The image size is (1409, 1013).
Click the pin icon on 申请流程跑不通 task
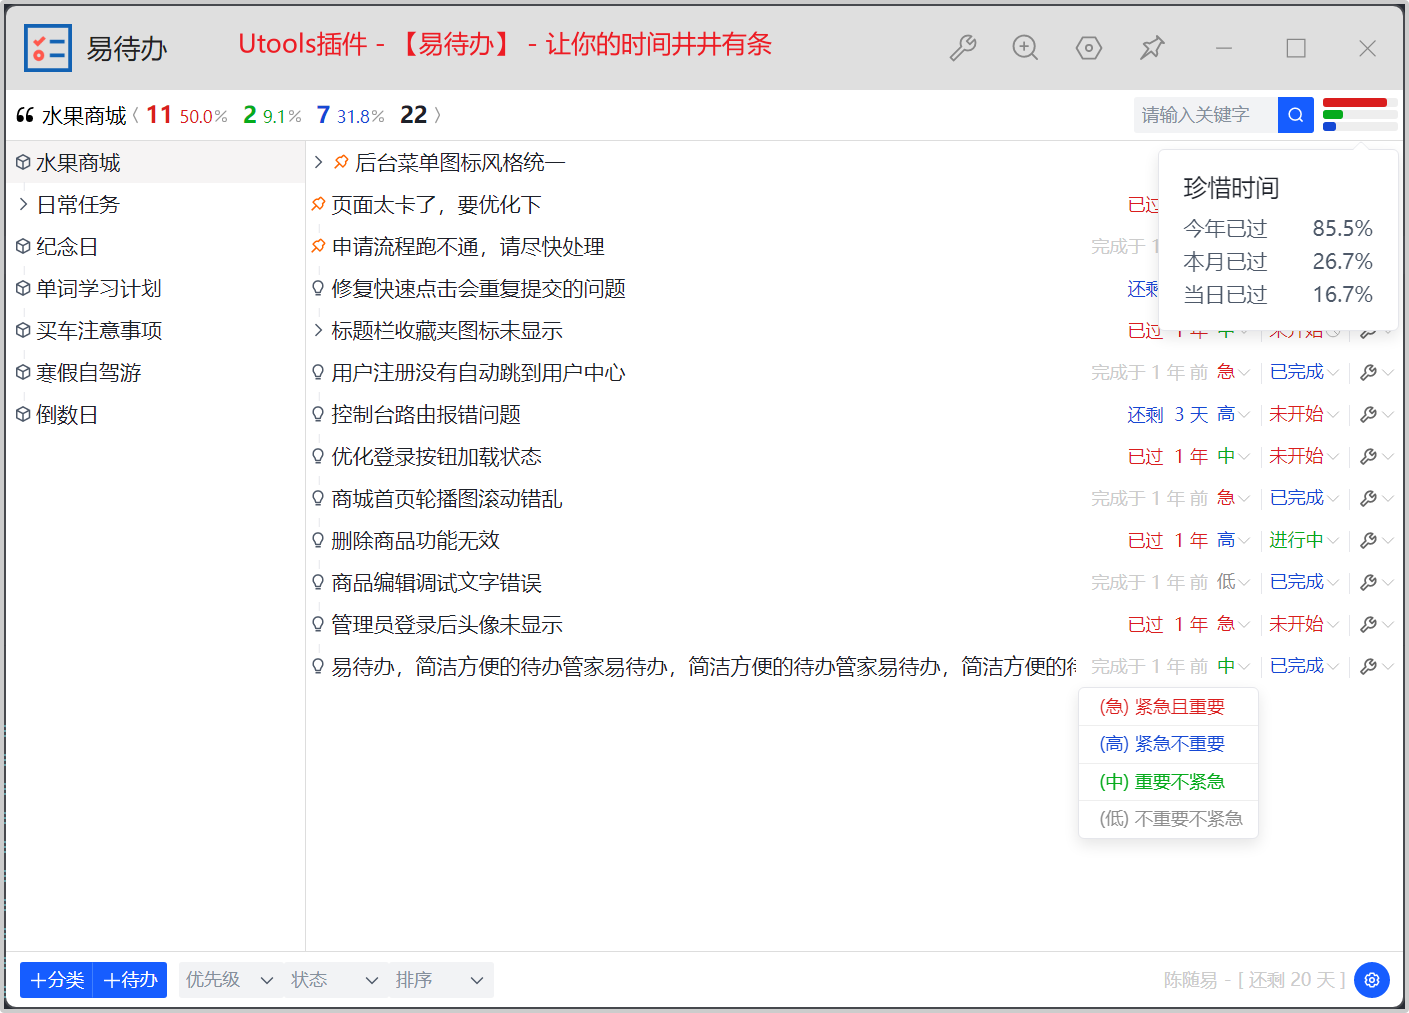[x=318, y=246]
